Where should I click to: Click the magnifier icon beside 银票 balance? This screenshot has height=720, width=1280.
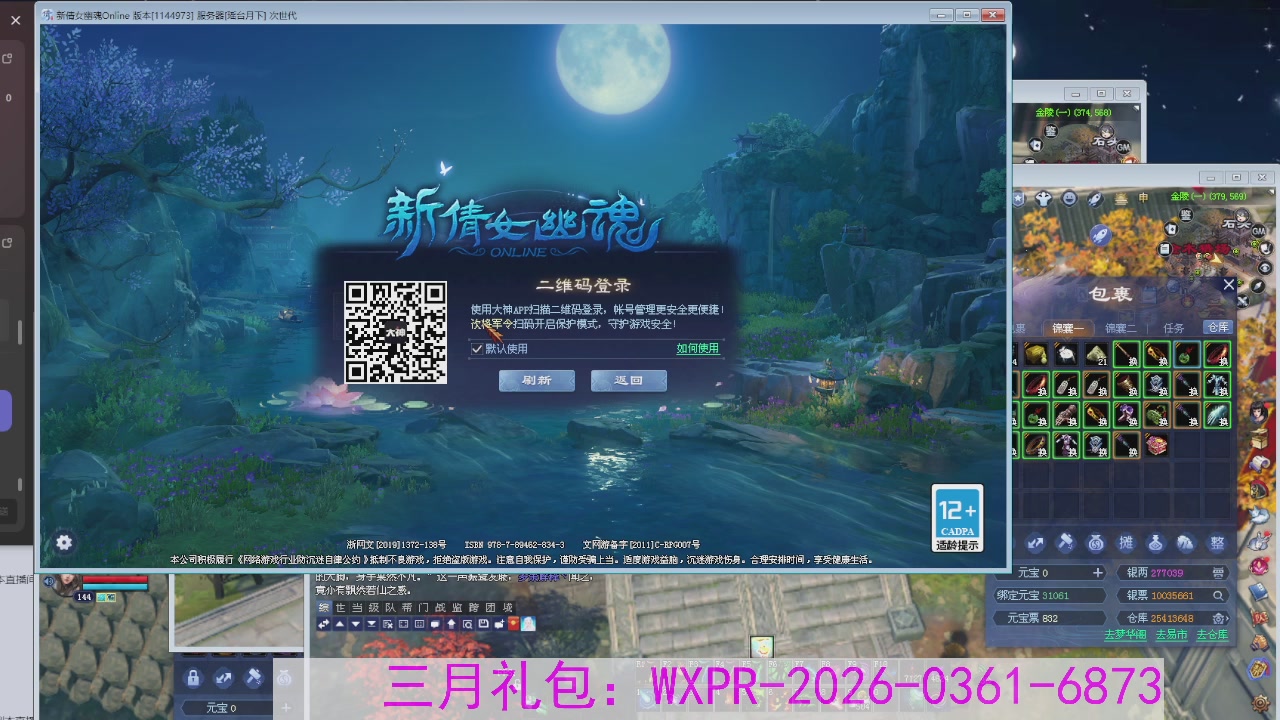tap(1219, 596)
